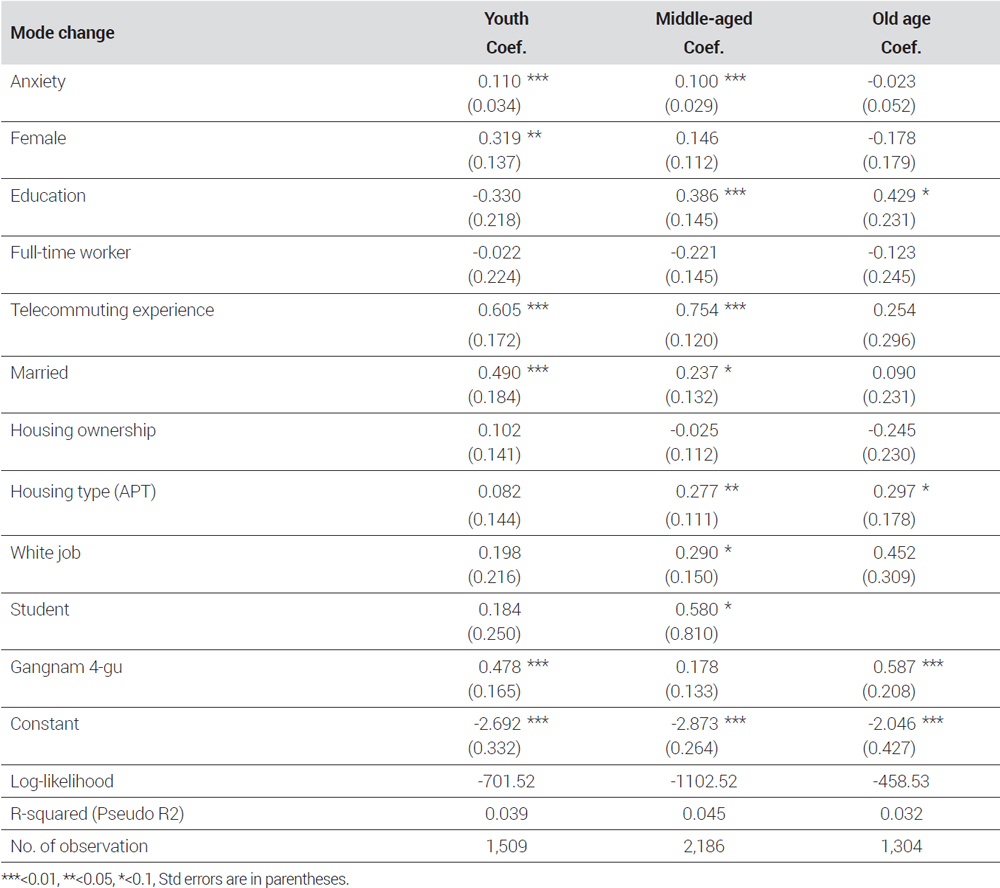1000x888 pixels.
Task: Click the Youth log-likelihood value -701.52
Action: (506, 781)
